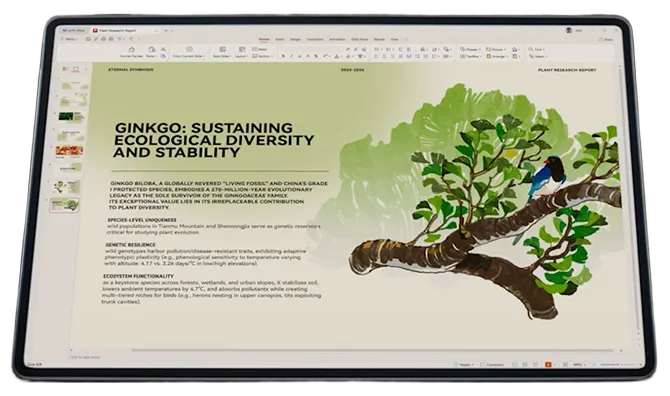Click the fit-to-window icon in status bar
The image size is (670, 396).
(565, 365)
